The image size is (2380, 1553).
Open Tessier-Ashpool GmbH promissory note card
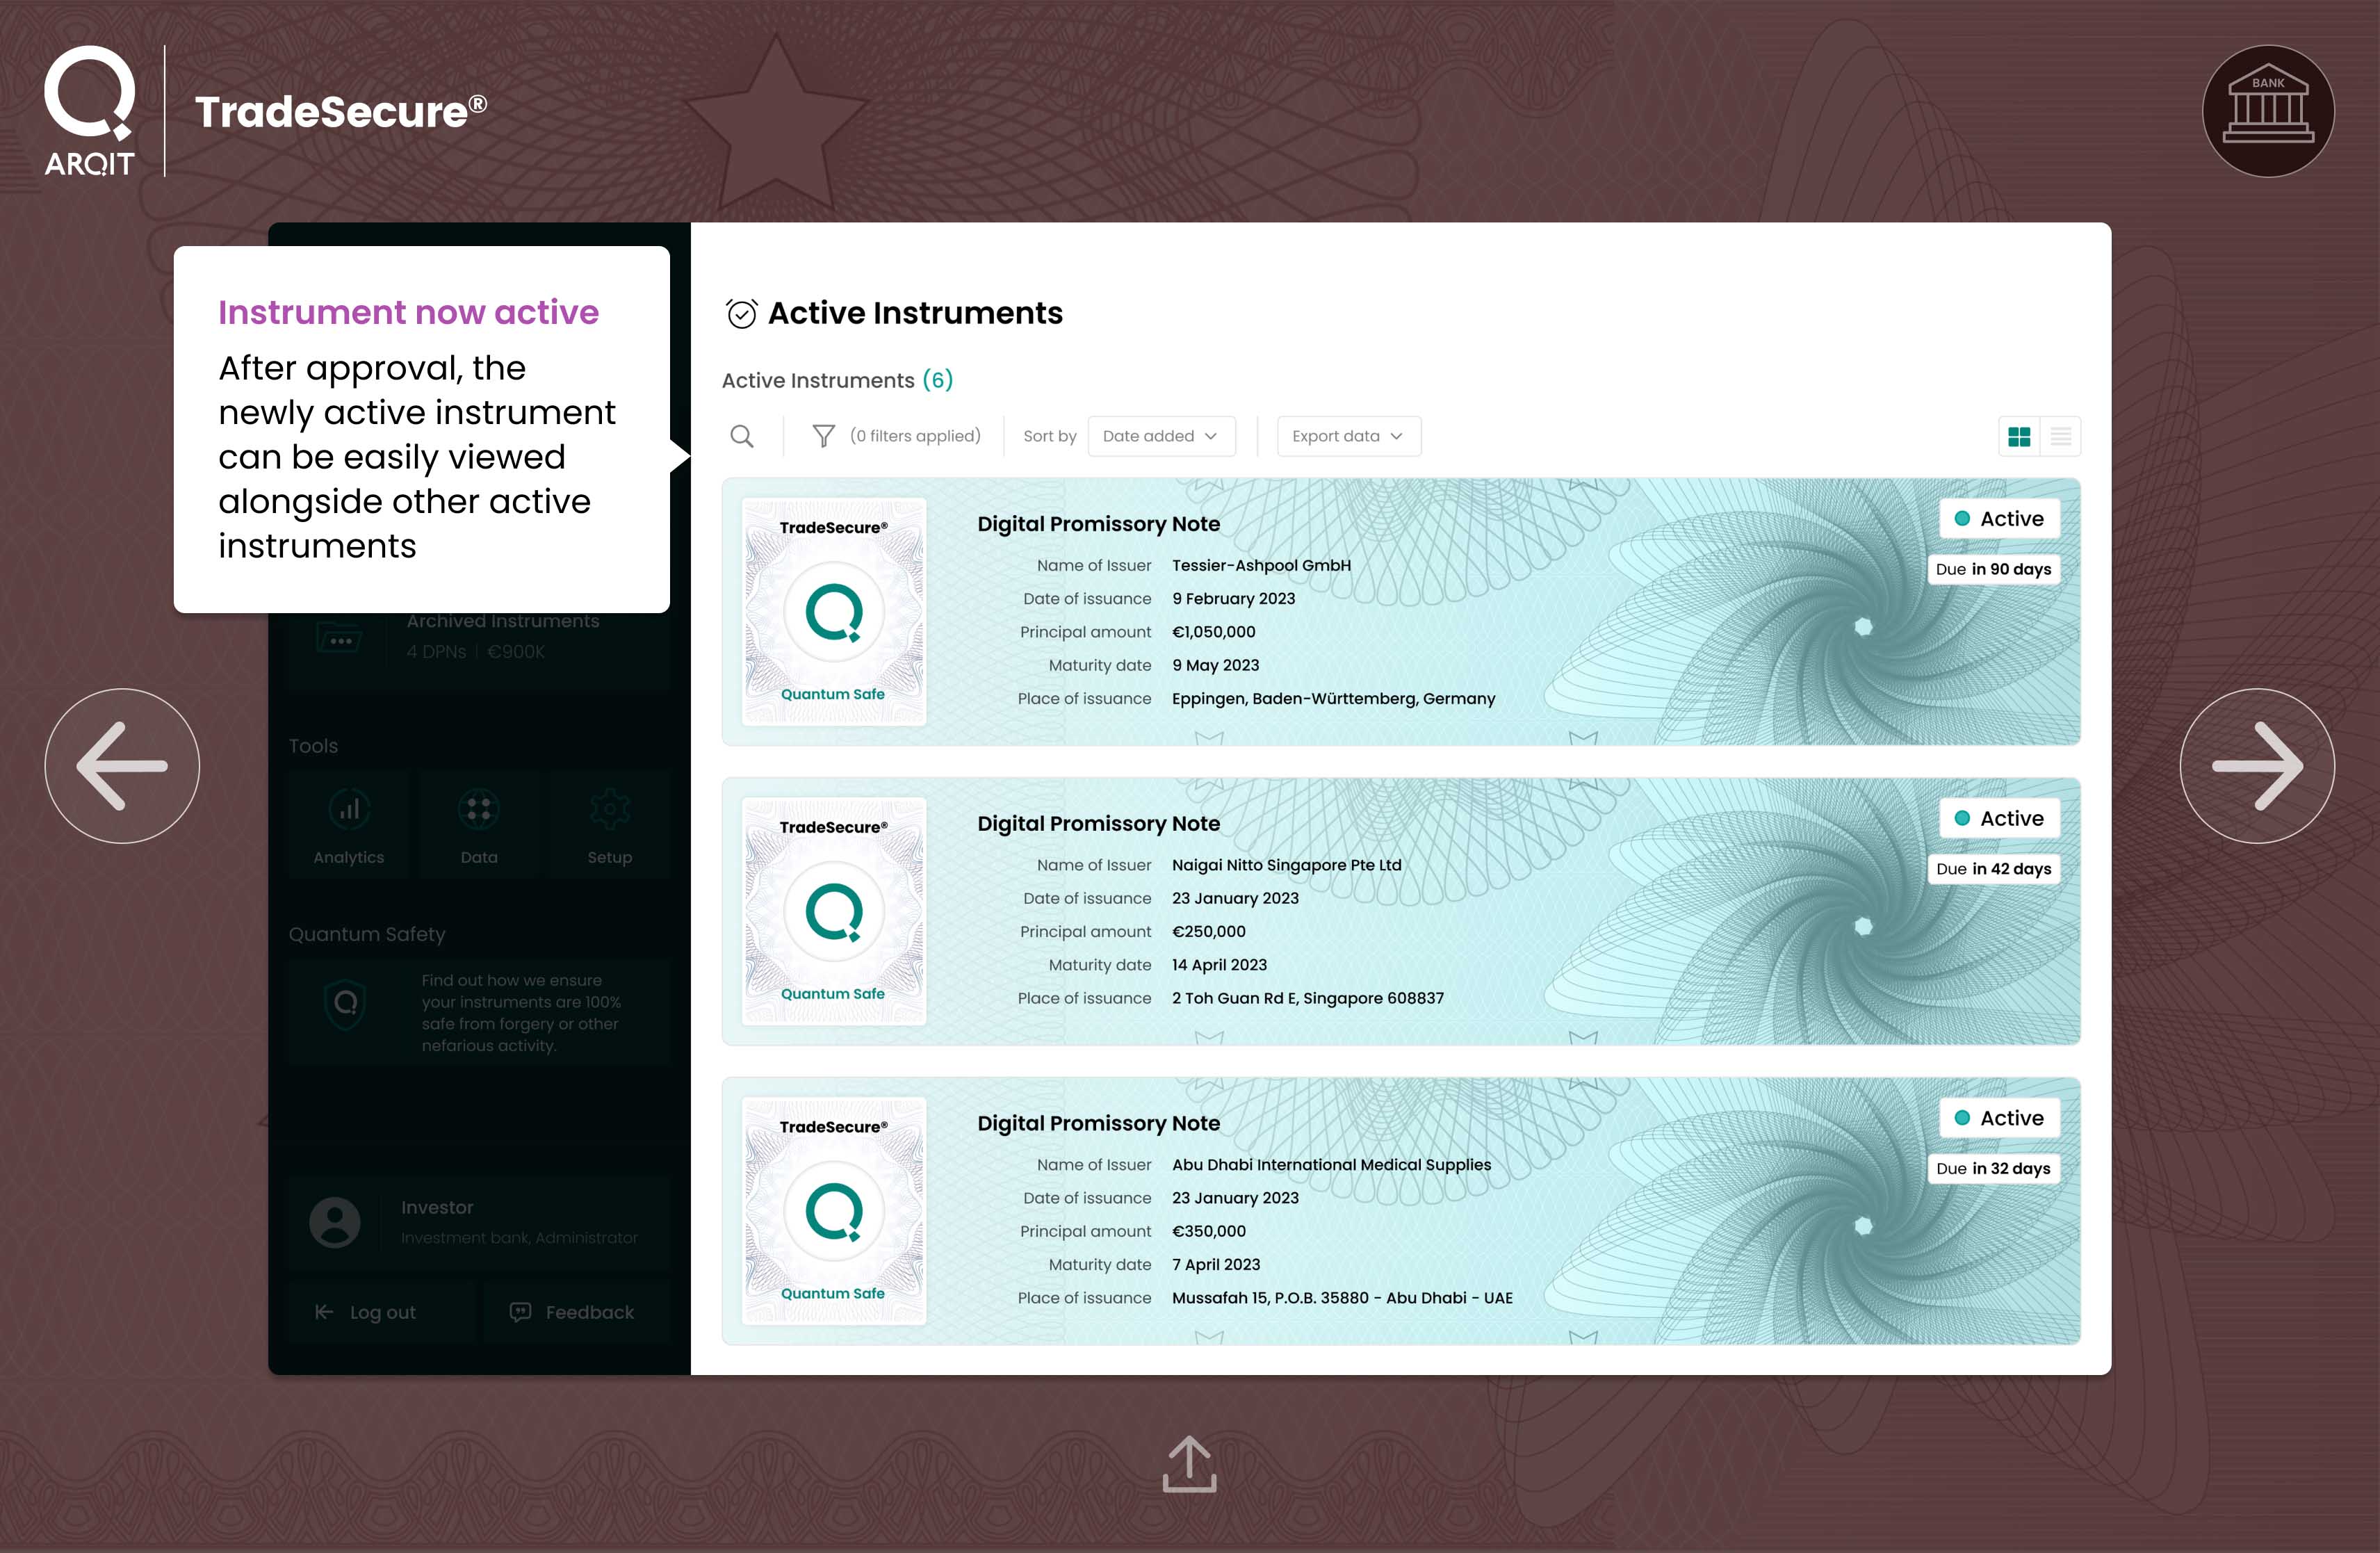1401,611
